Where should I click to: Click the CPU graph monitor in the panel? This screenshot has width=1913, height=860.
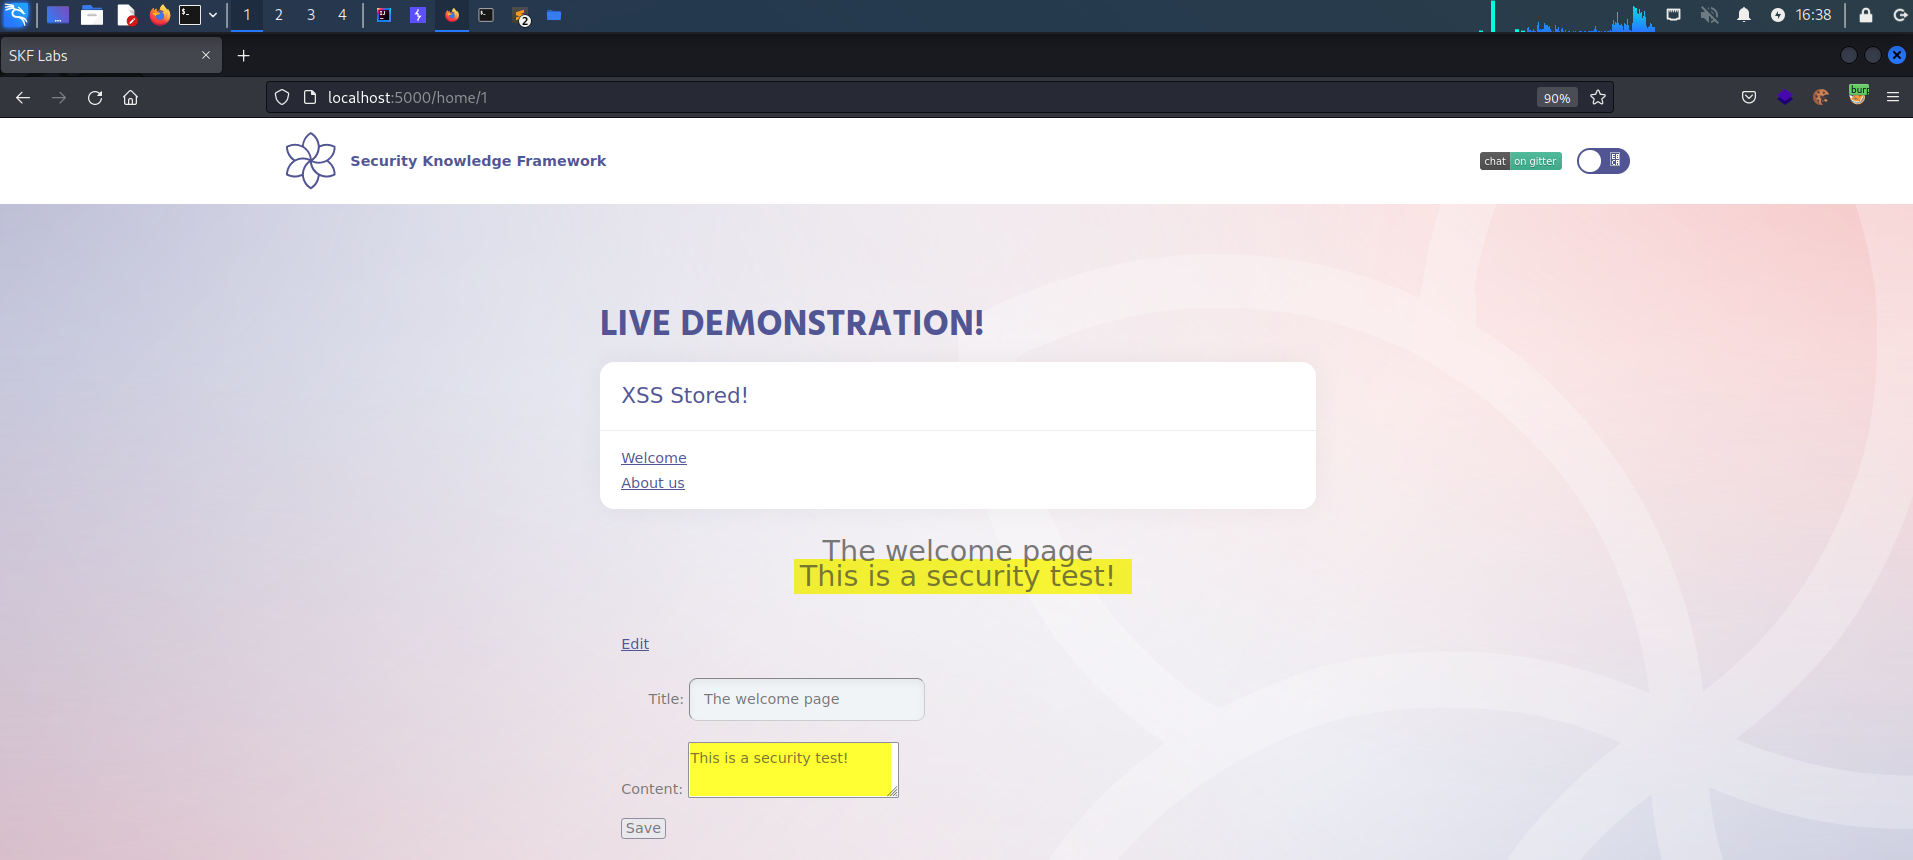click(1568, 16)
